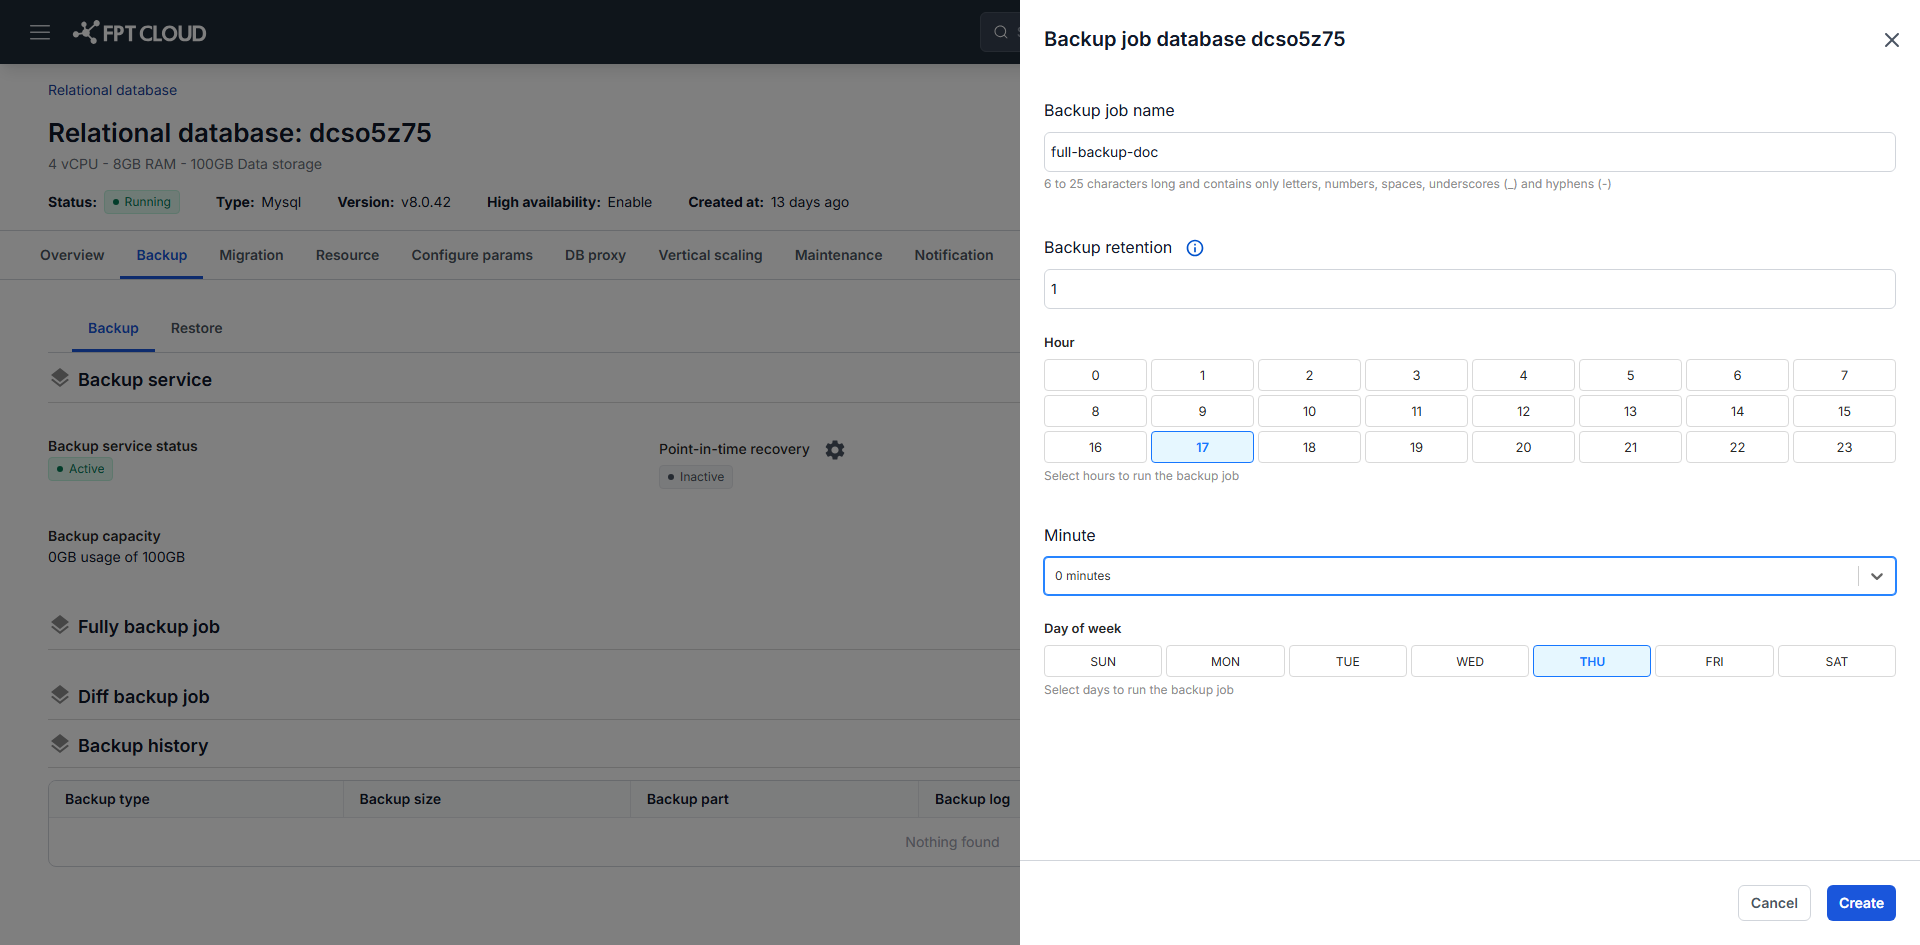
Task: Switch to the Overview tab
Action: click(x=72, y=255)
